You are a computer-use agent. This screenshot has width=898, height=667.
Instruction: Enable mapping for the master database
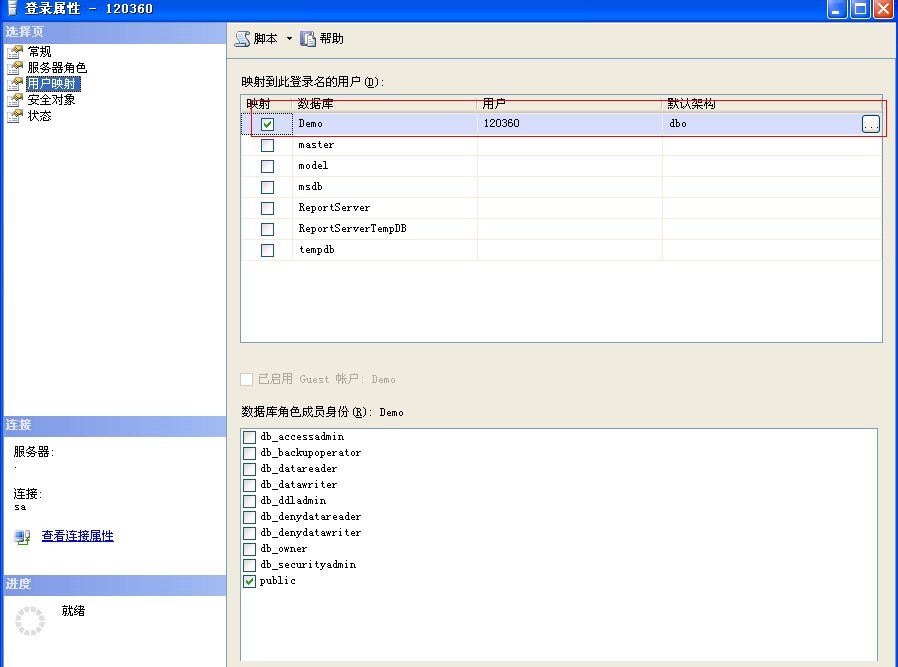coord(266,144)
